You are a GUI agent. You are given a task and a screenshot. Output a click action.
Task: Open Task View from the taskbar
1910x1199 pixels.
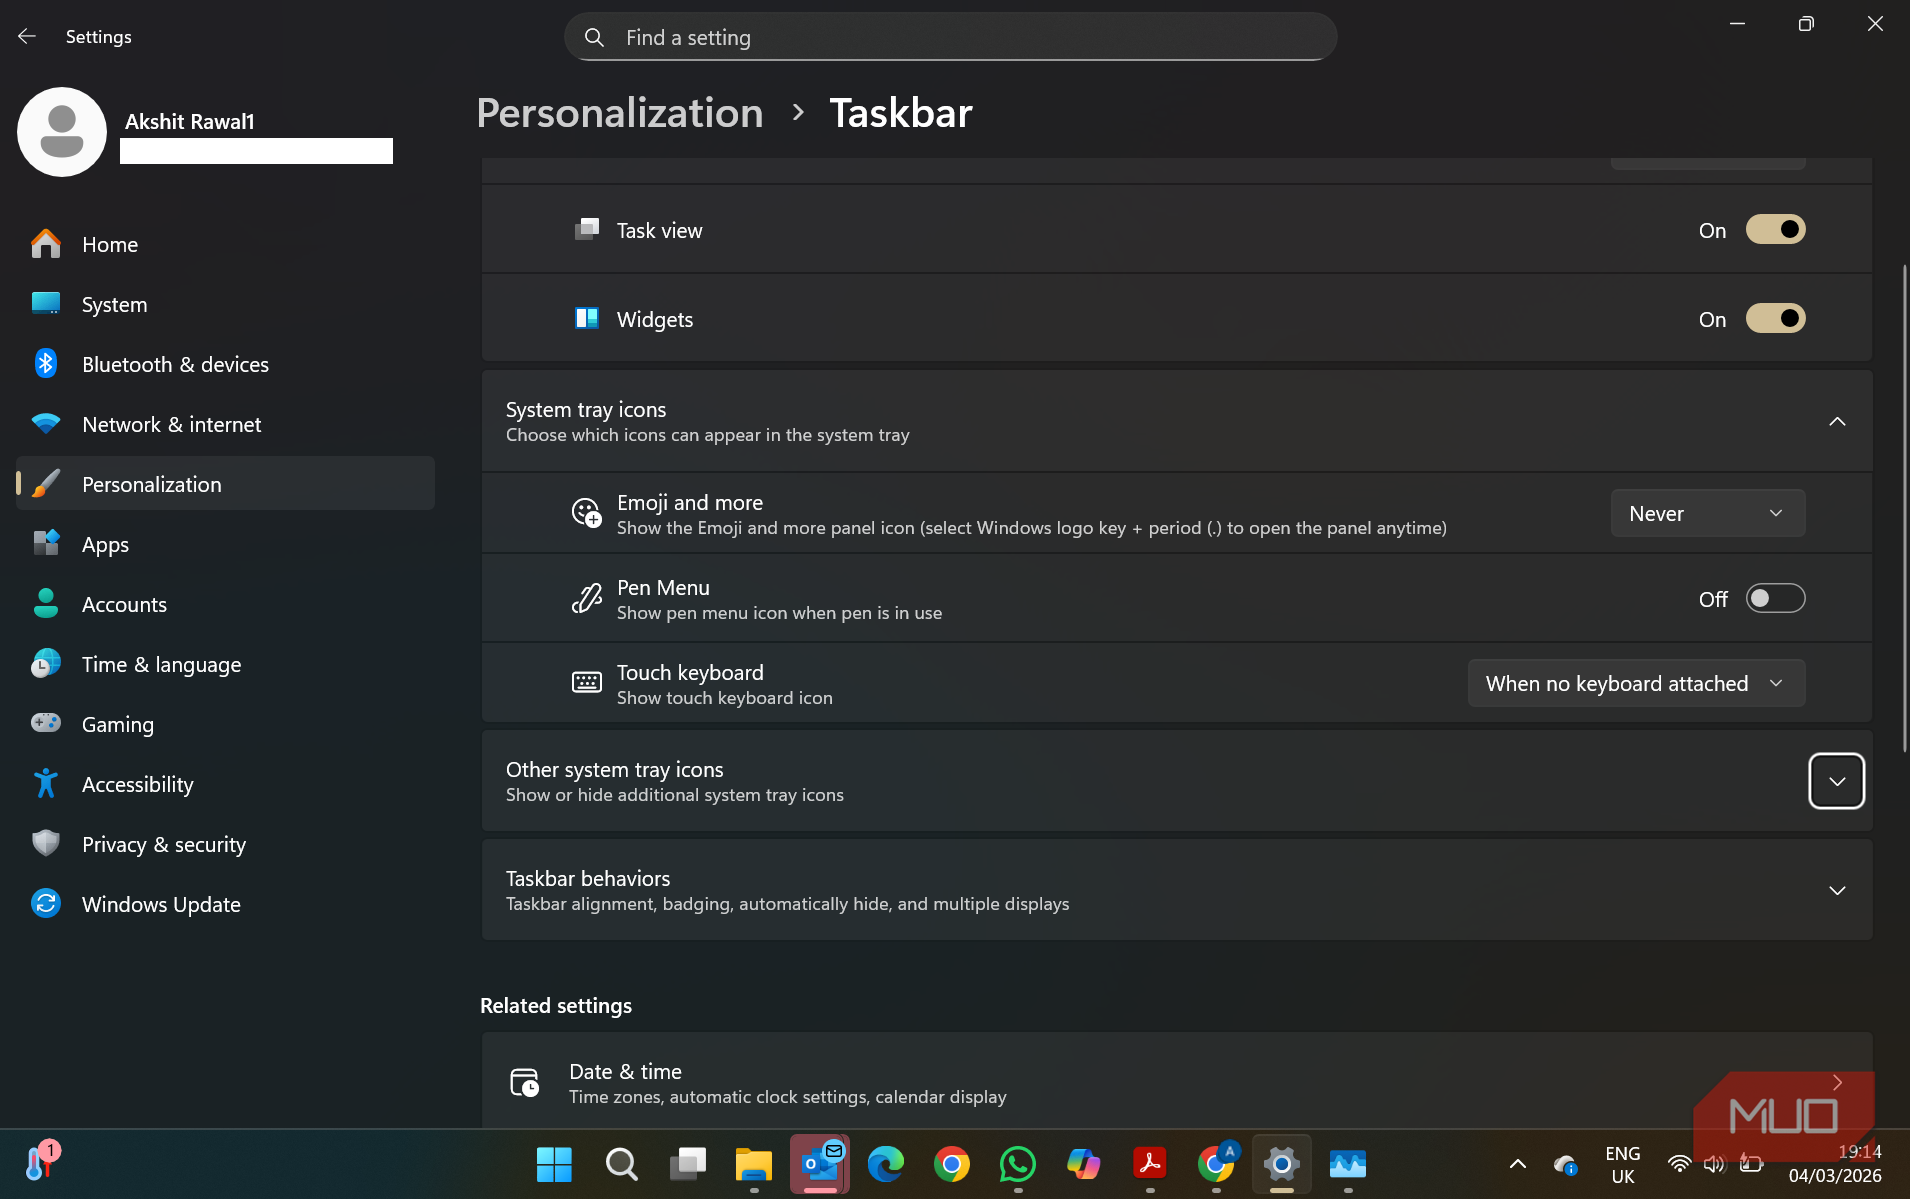688,1164
